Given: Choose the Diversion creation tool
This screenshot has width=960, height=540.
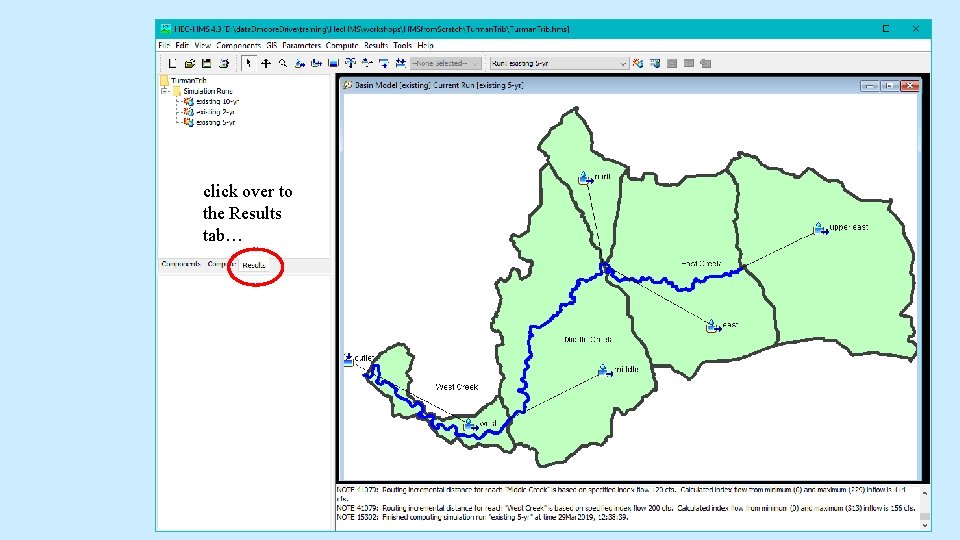Looking at the screenshot, I should [x=367, y=63].
